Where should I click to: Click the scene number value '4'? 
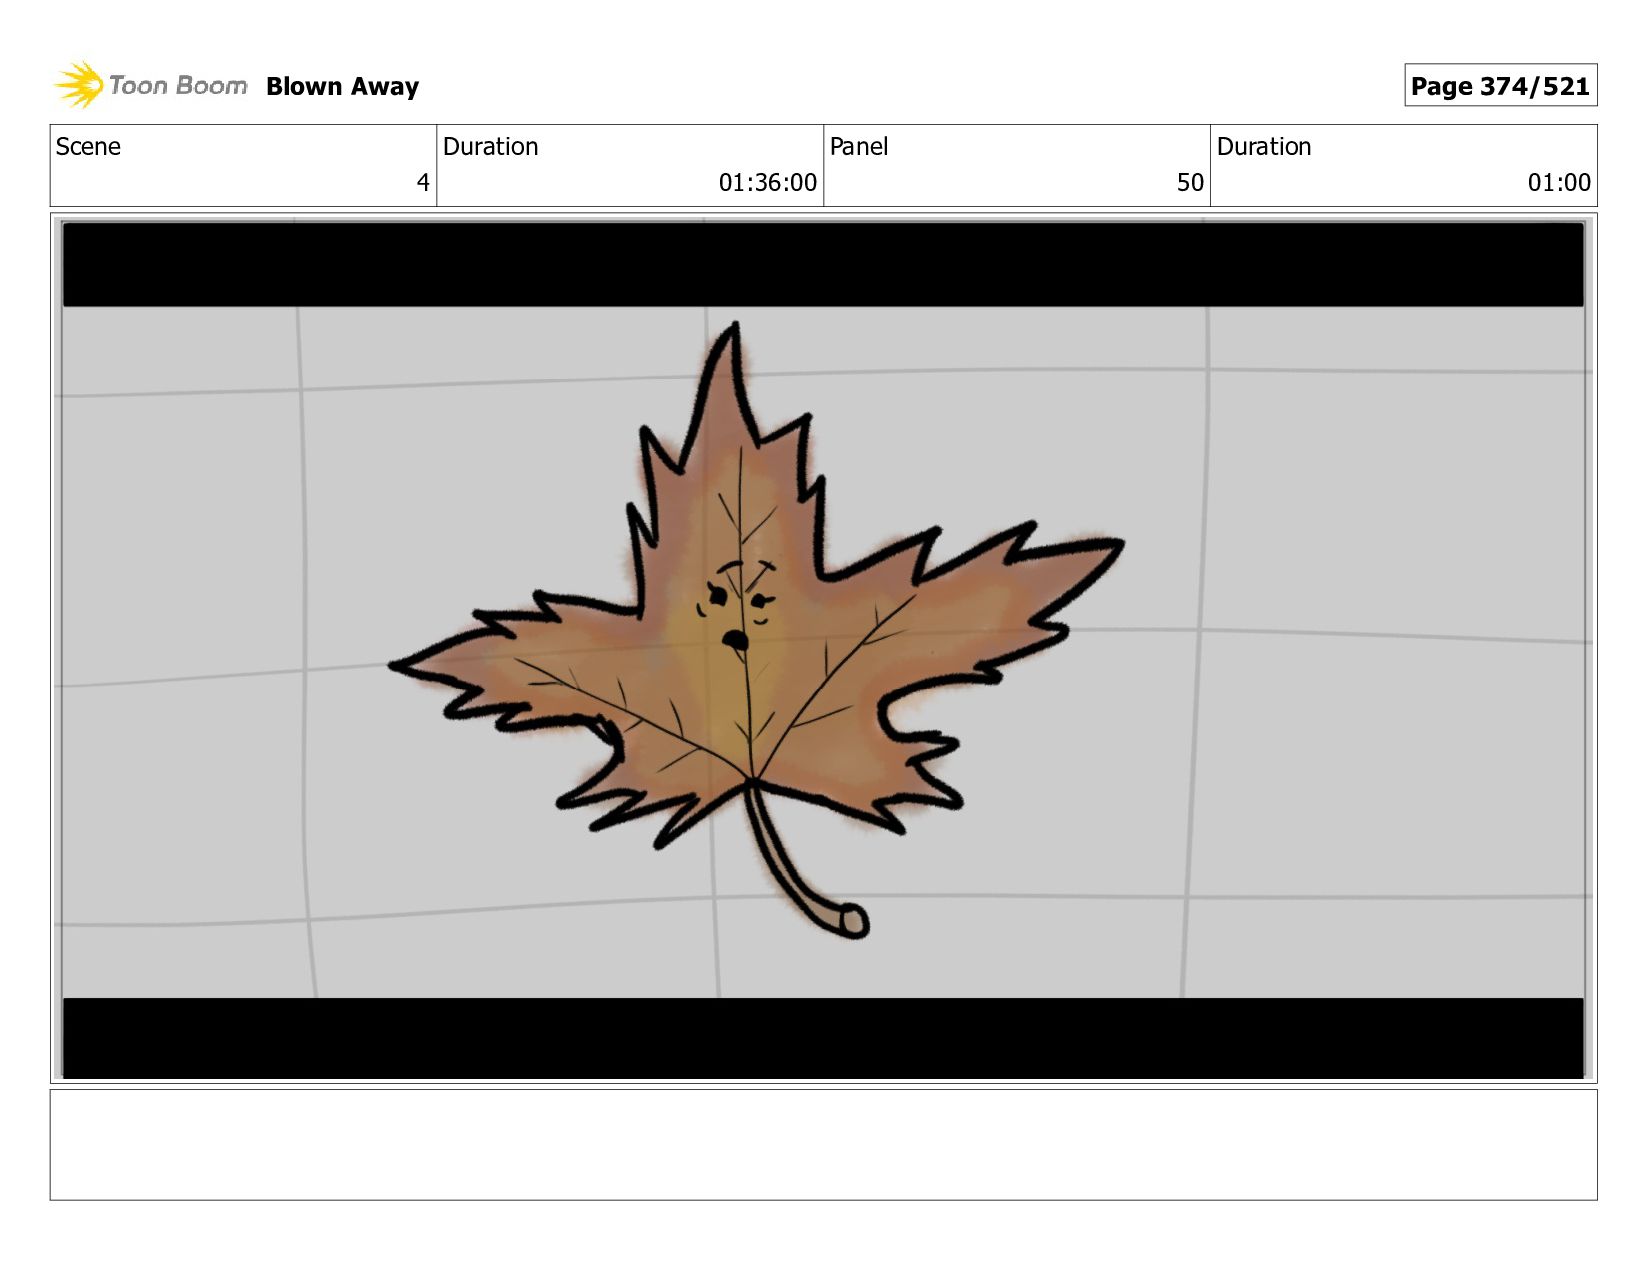pos(423,183)
